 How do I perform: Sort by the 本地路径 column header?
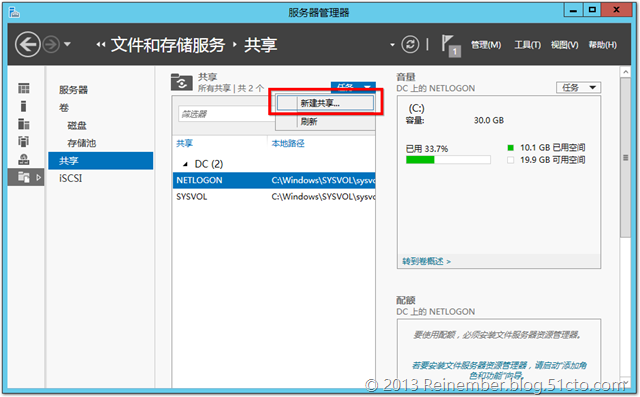click(288, 143)
